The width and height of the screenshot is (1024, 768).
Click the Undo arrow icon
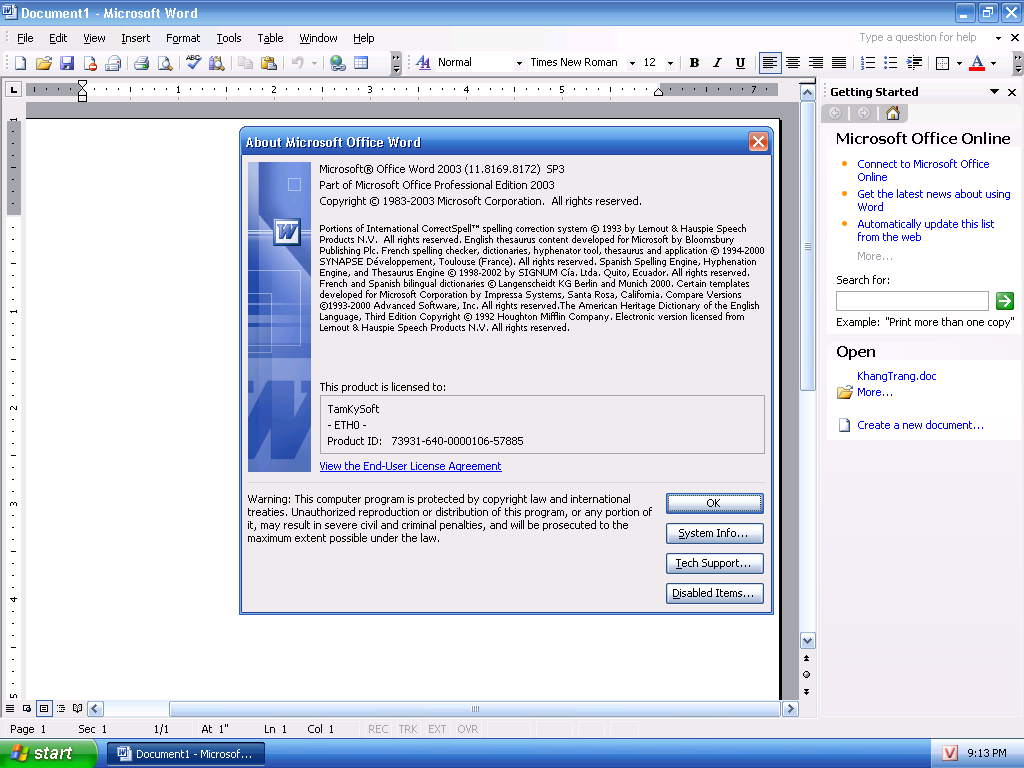pyautogui.click(x=298, y=63)
